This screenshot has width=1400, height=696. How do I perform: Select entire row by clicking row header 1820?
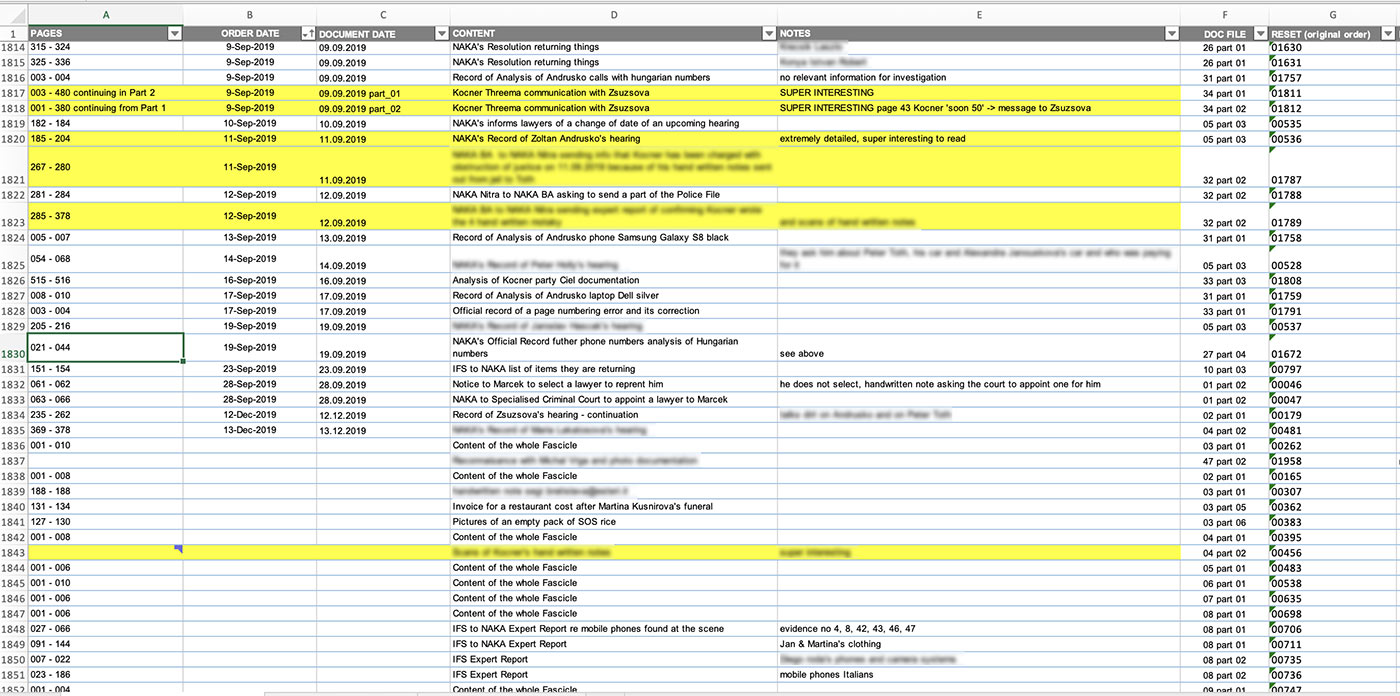click(x=13, y=139)
